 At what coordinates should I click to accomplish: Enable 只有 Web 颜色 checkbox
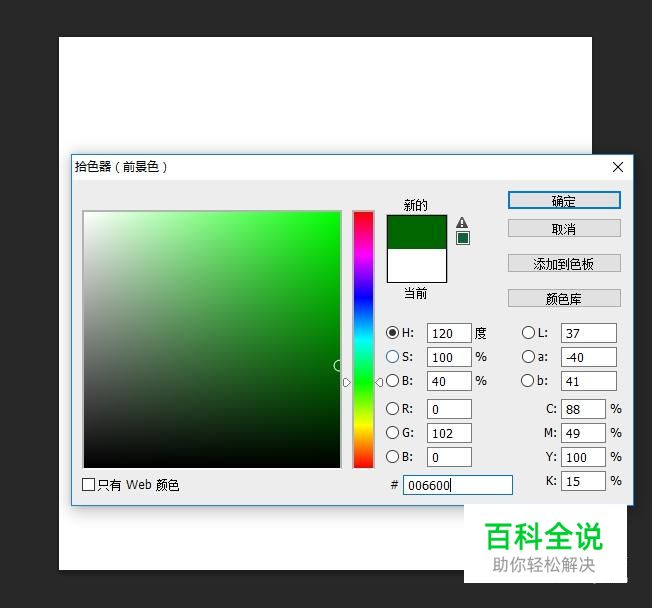89,484
